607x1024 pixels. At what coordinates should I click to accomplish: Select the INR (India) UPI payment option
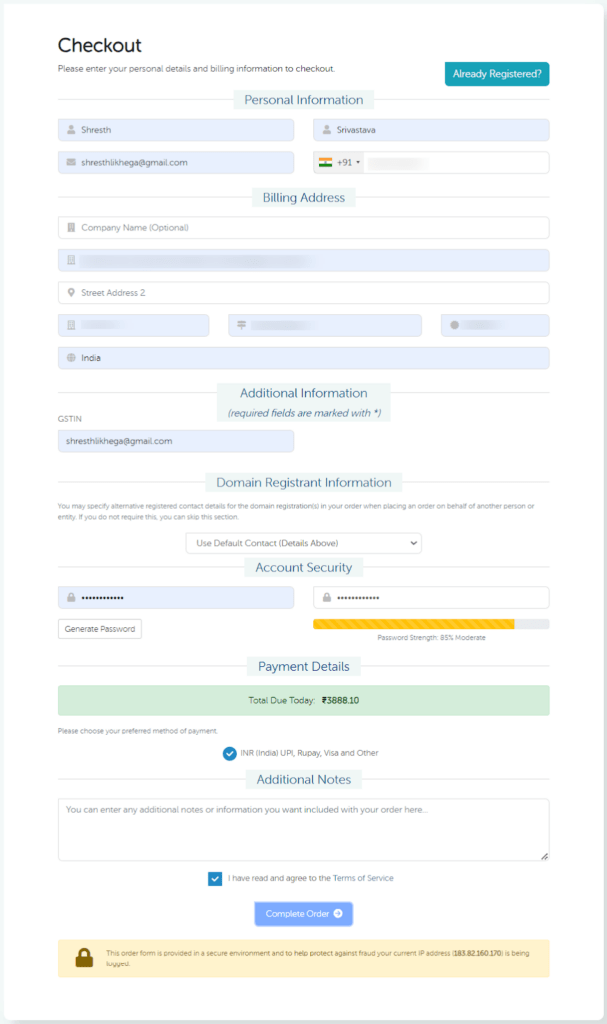229,753
